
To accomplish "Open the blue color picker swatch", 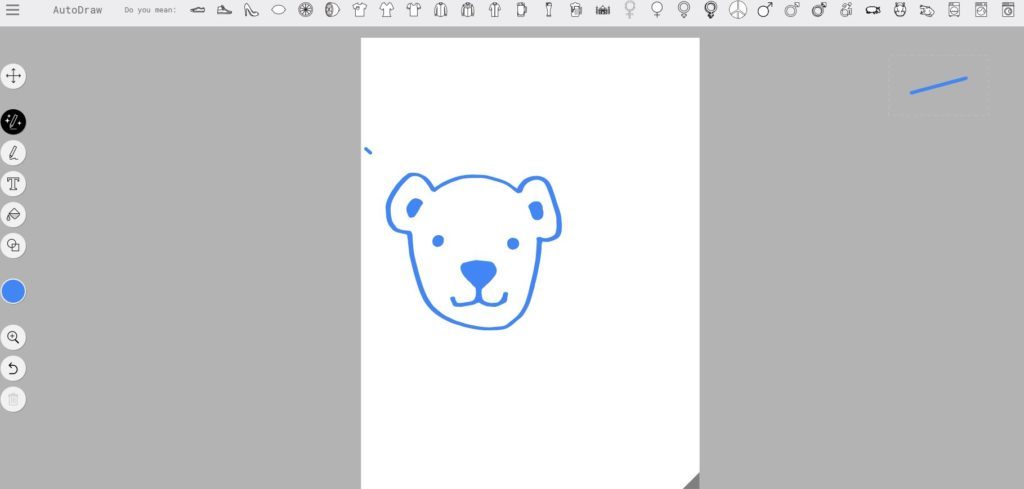I will pos(13,291).
